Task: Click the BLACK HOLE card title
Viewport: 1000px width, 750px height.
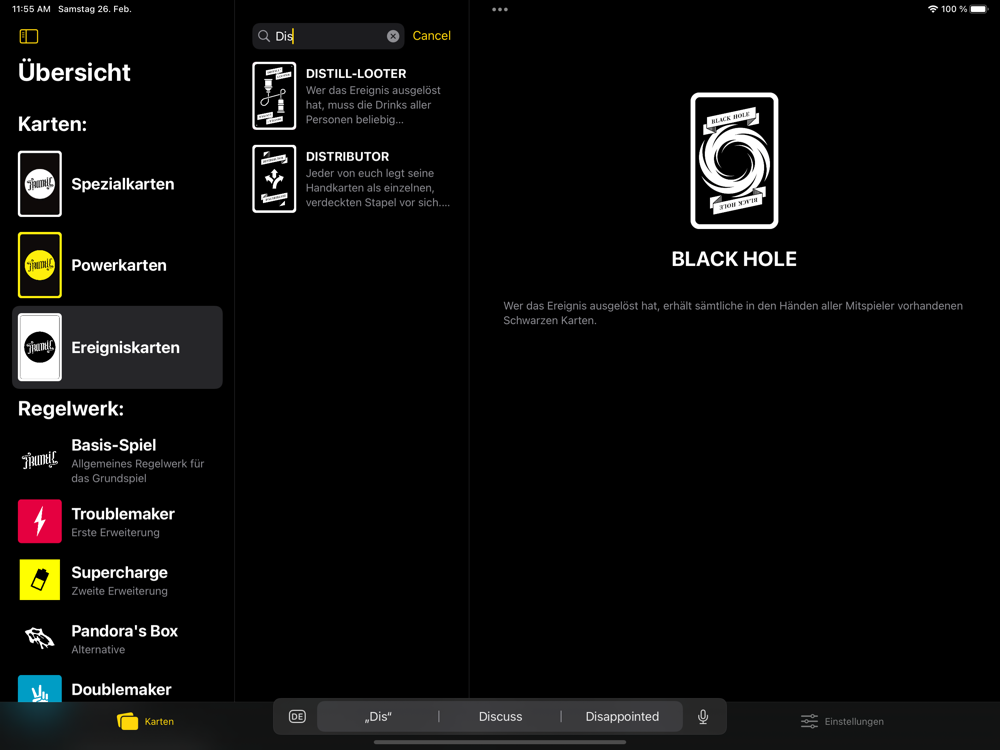Action: point(734,259)
